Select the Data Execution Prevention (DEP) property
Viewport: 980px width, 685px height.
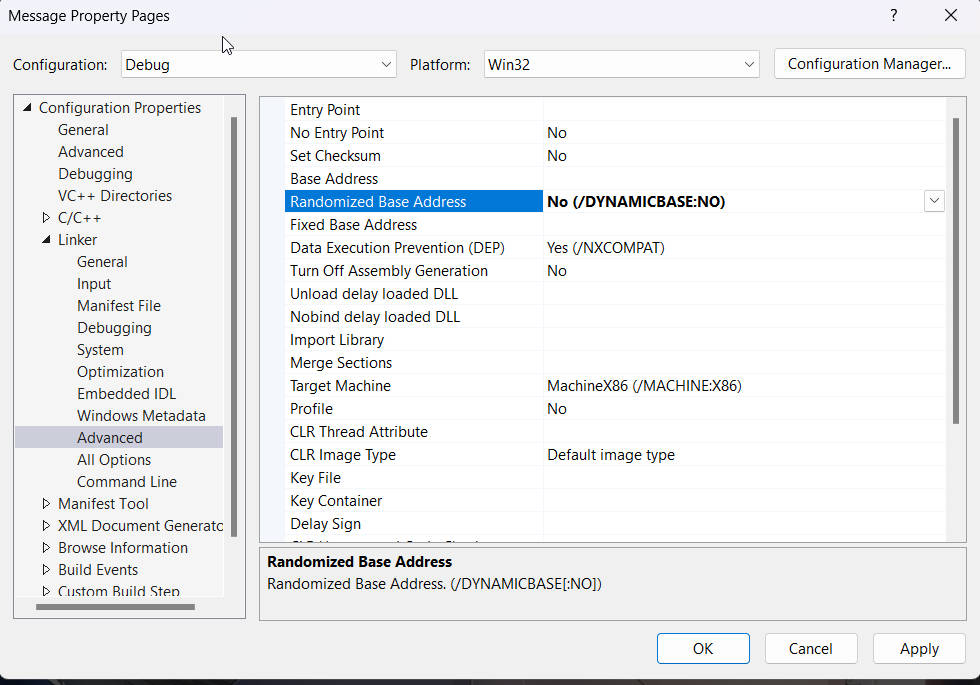[x=397, y=248]
